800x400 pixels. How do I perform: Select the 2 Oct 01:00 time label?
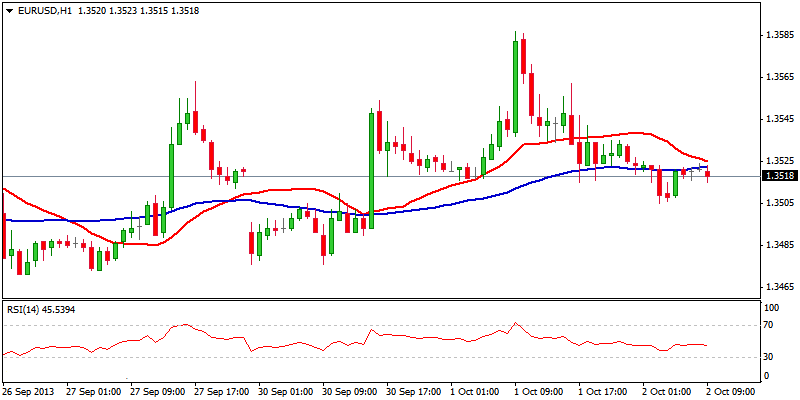[669, 392]
